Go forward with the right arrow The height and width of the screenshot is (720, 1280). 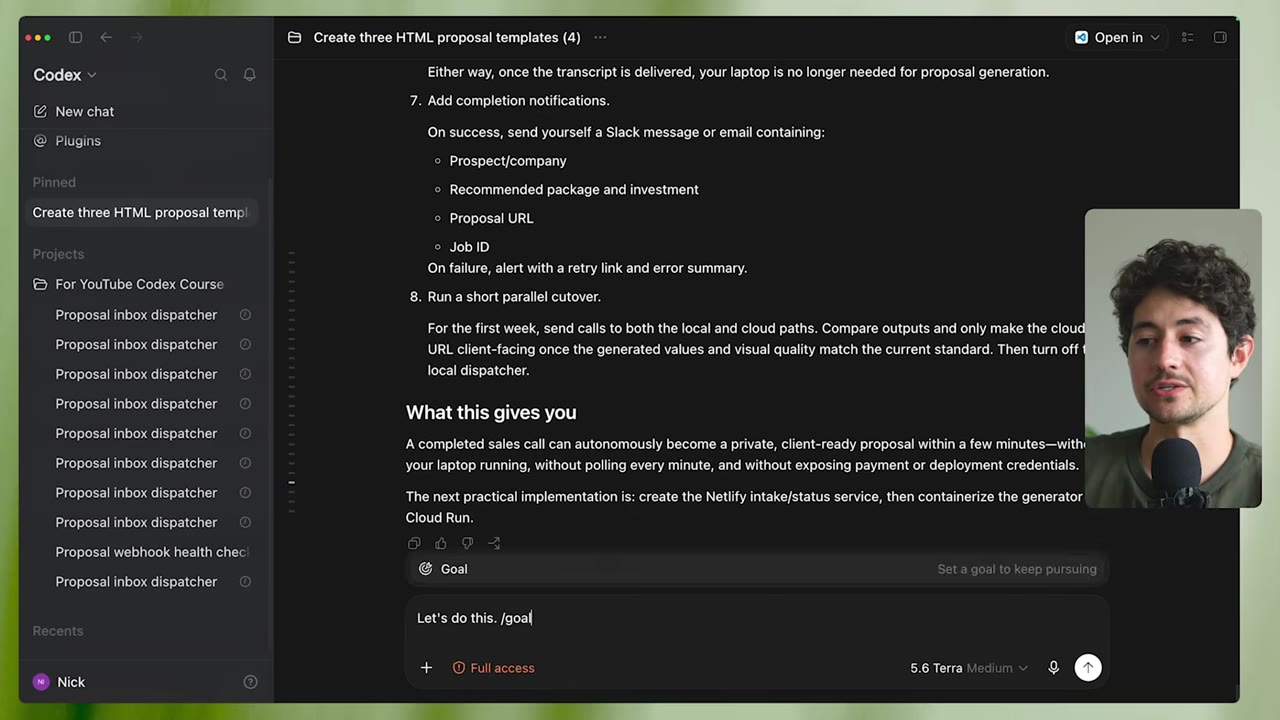point(137,37)
